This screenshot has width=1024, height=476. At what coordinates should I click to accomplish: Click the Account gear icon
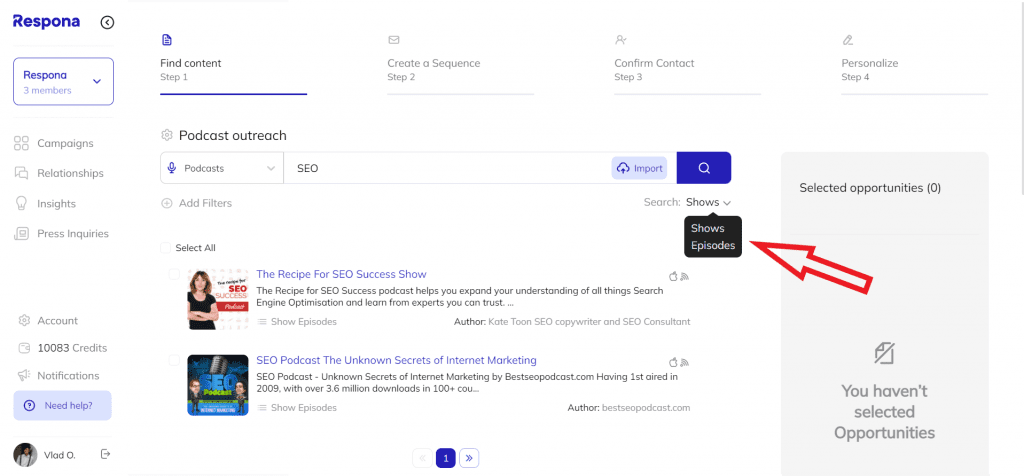pyautogui.click(x=24, y=321)
